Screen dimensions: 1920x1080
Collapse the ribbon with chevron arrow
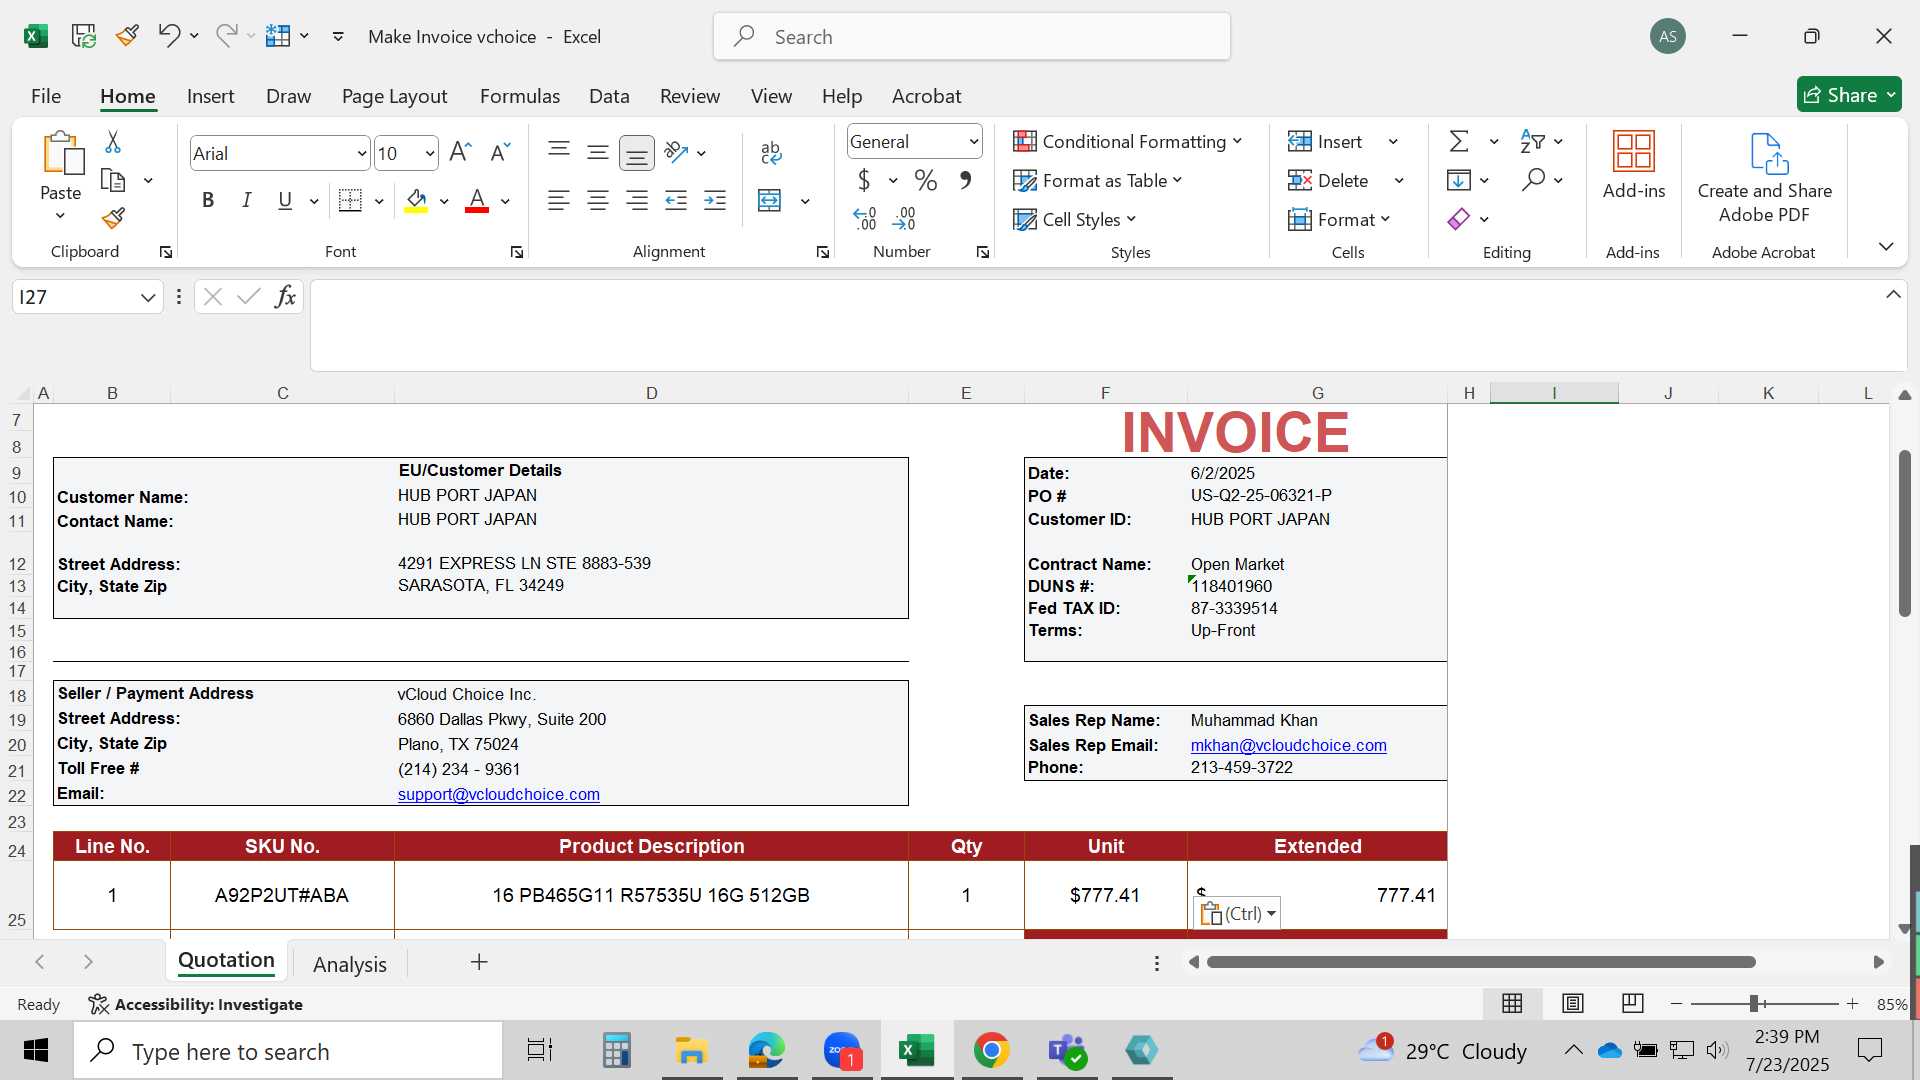[x=1886, y=246]
